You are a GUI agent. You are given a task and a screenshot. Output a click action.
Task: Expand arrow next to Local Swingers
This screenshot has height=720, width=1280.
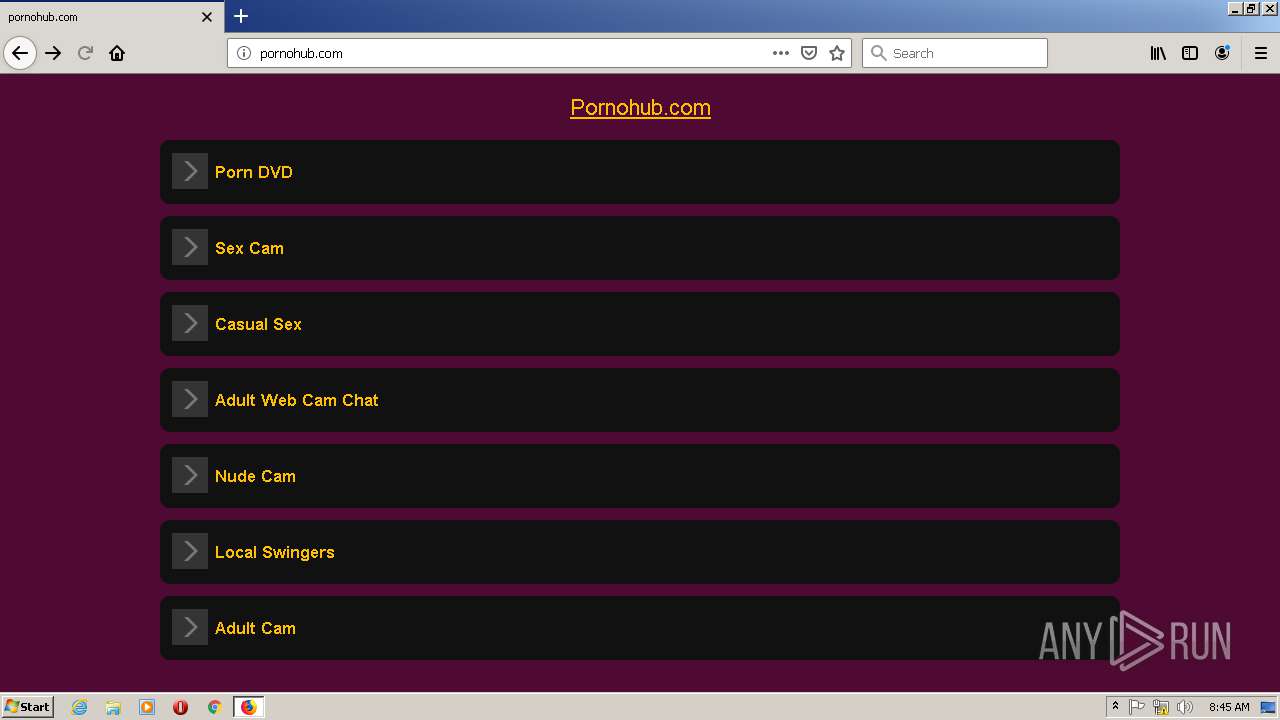tap(190, 551)
